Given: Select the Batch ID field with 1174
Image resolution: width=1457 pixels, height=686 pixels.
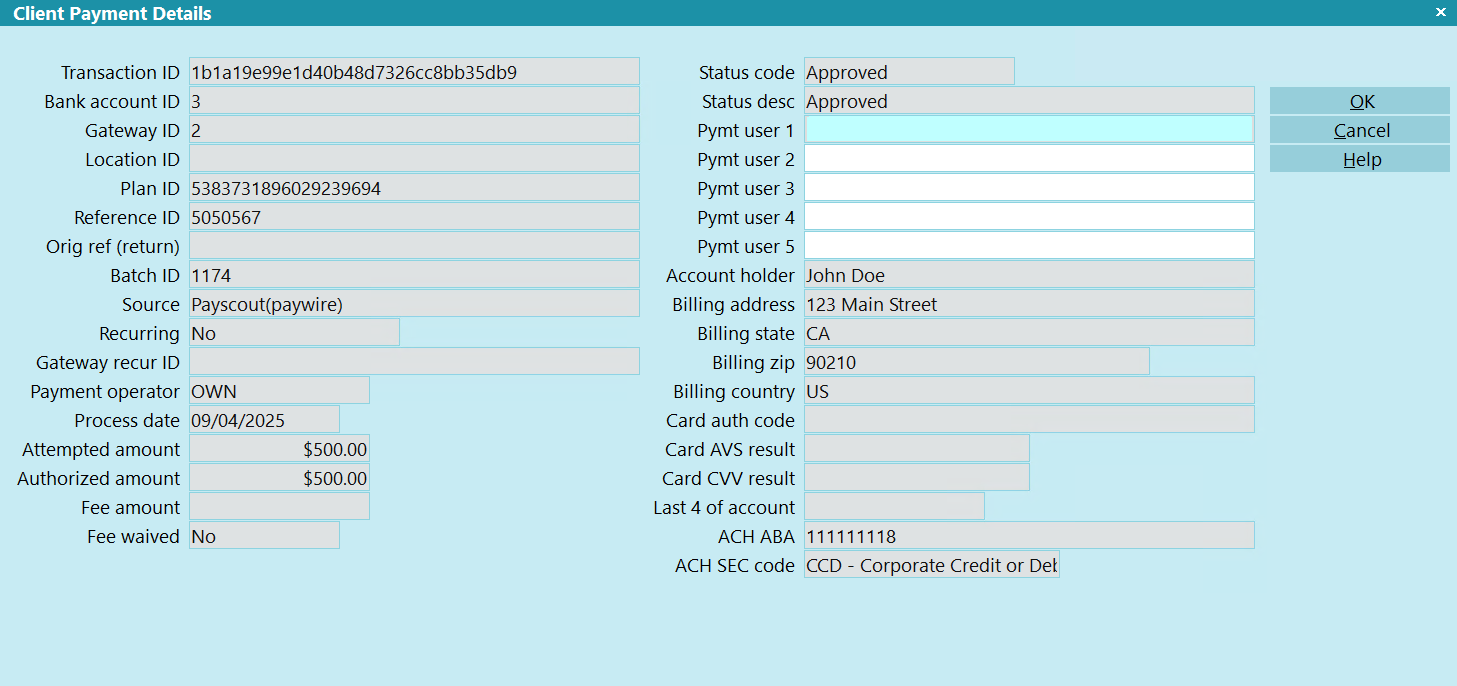Looking at the screenshot, I should click(x=413, y=275).
